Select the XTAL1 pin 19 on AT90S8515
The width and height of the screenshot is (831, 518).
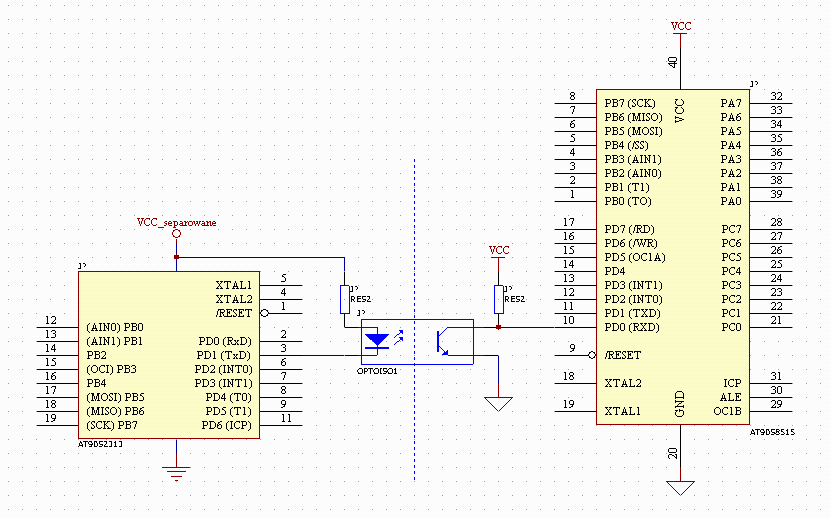click(x=622, y=411)
